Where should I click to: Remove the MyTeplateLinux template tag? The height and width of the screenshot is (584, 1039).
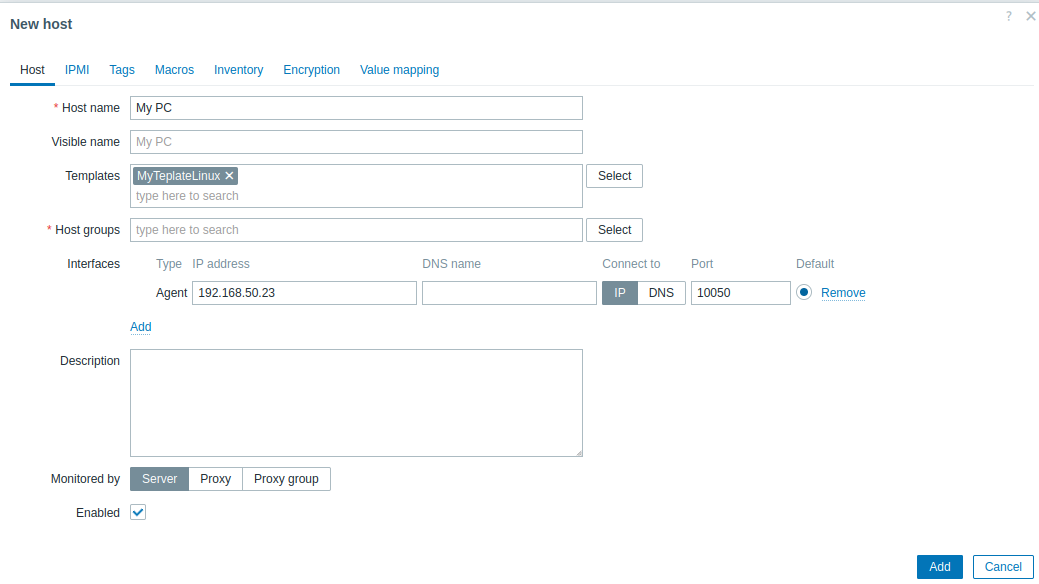[x=229, y=176]
